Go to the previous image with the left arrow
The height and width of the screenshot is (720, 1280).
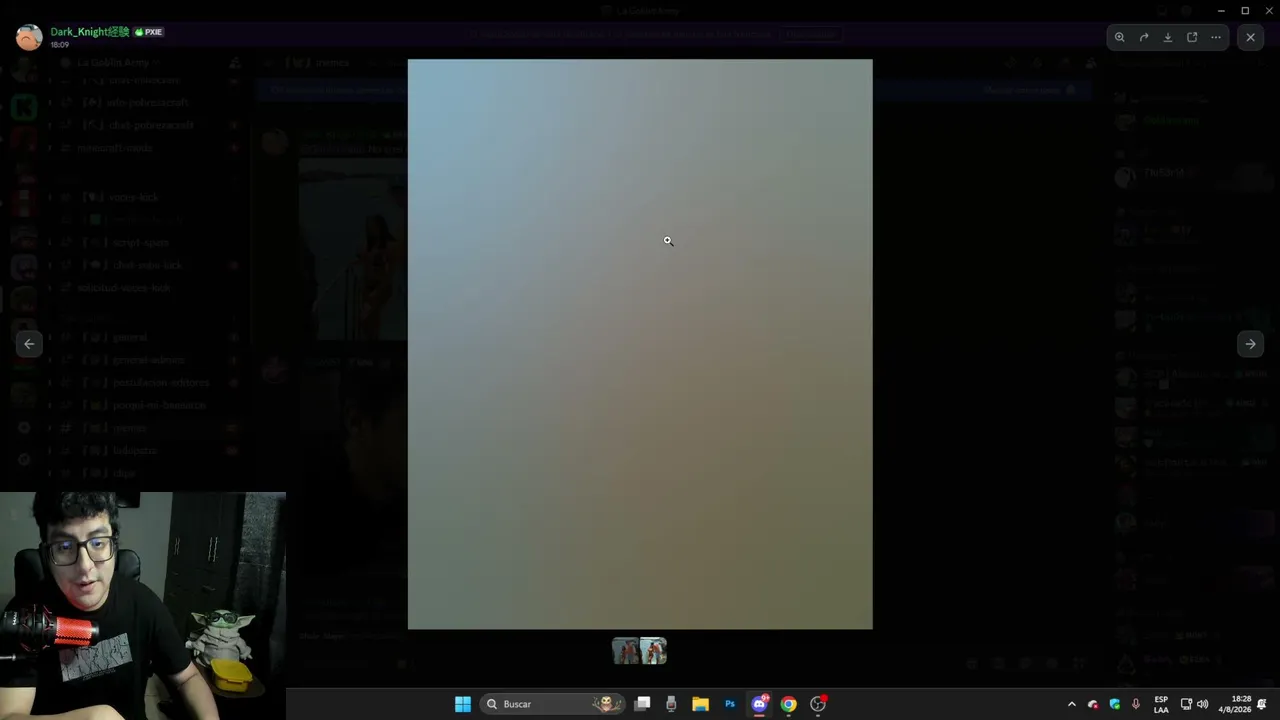[x=29, y=344]
